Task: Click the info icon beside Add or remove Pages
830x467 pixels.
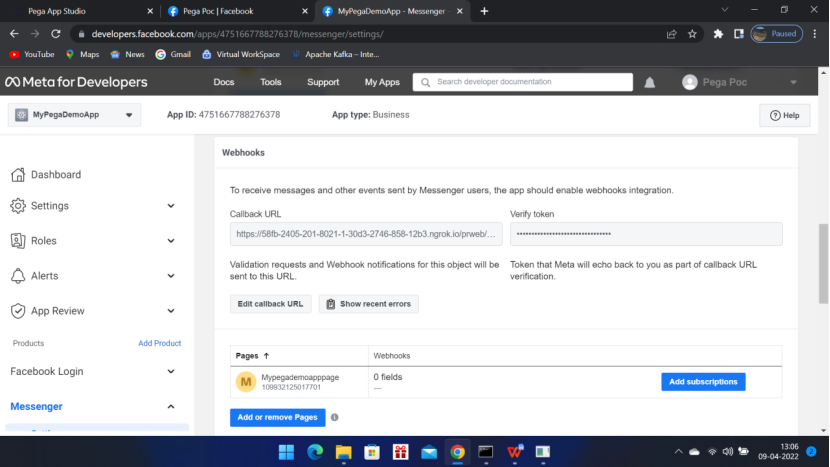Action: click(x=335, y=417)
